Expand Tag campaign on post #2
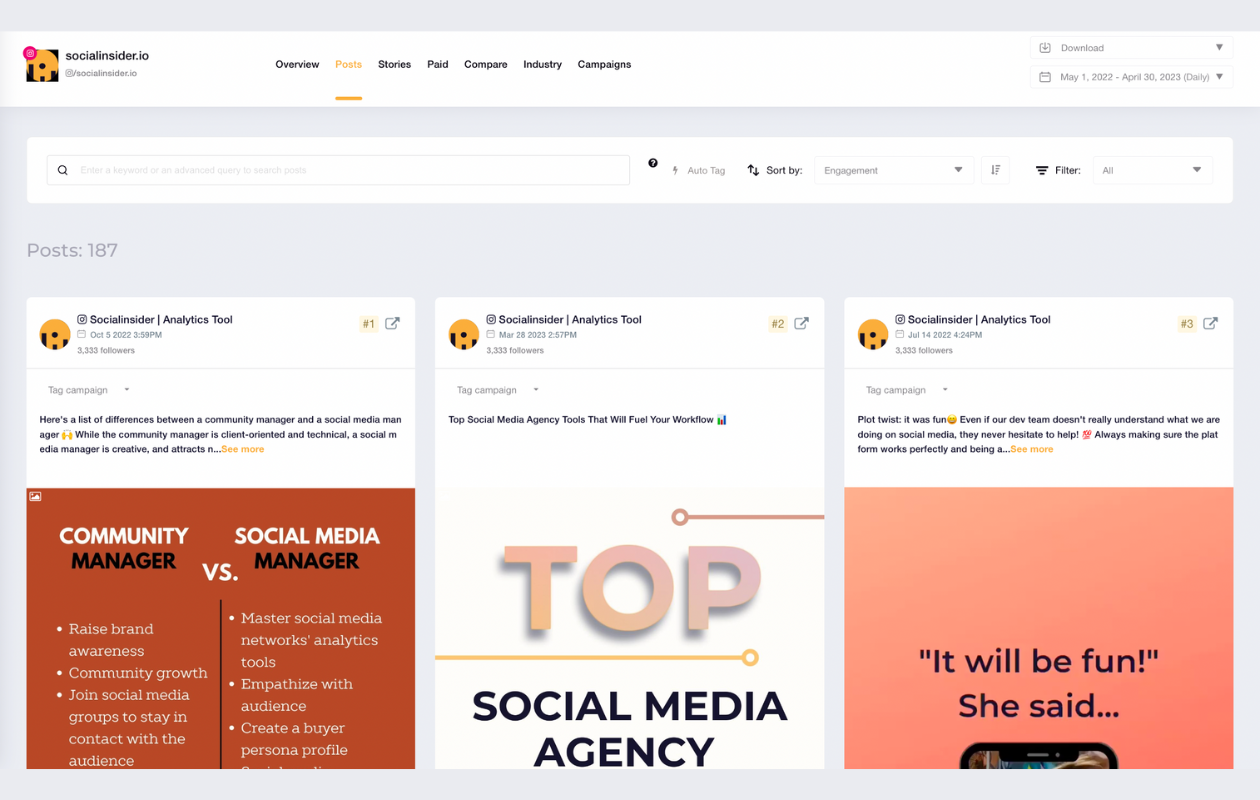This screenshot has width=1260, height=800. click(x=498, y=390)
